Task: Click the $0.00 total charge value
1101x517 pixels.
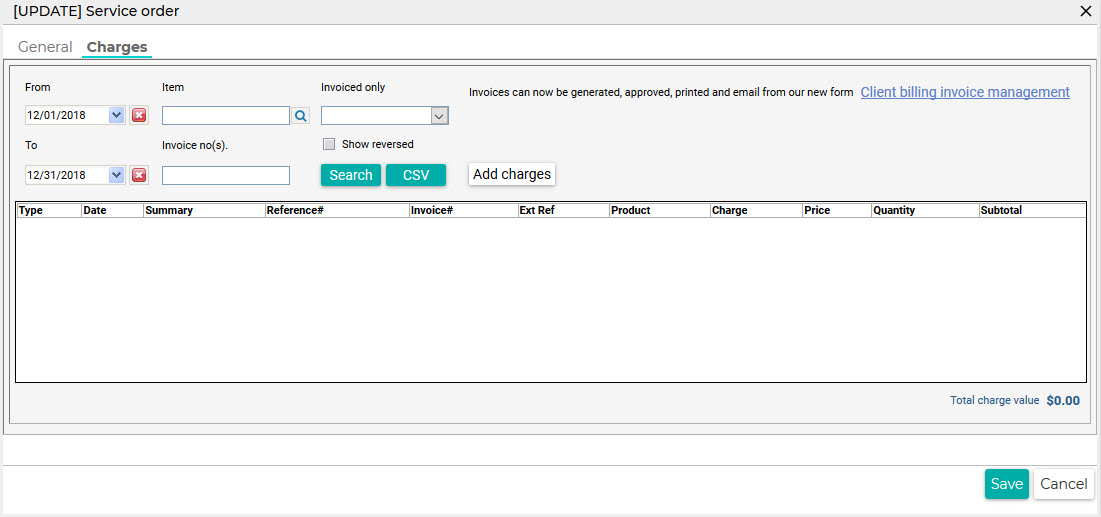Action: [x=1063, y=401]
